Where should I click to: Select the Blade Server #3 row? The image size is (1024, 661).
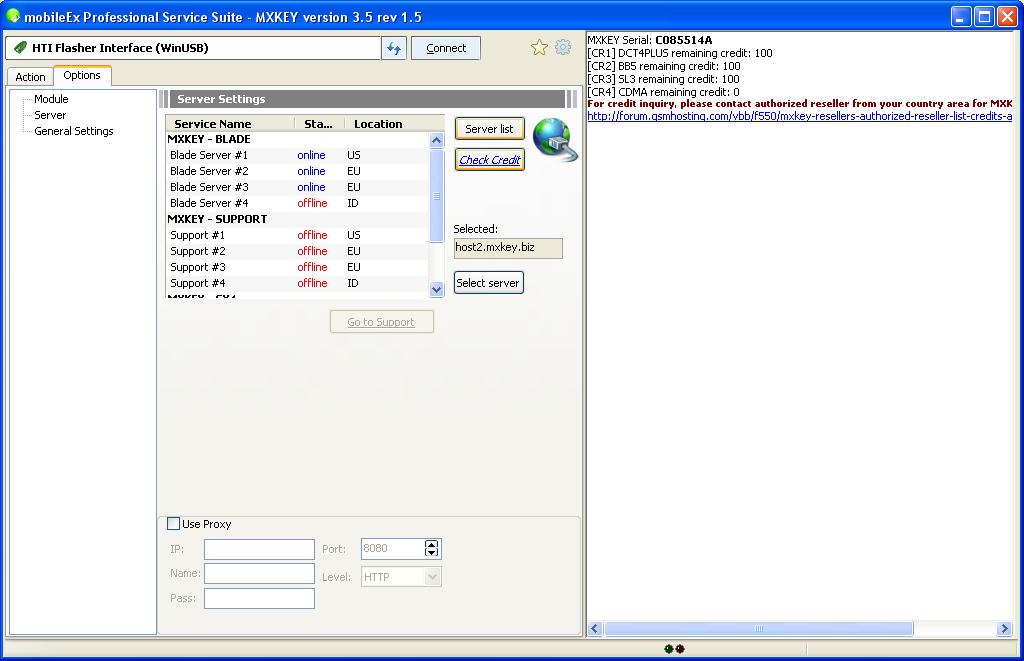(x=297, y=187)
